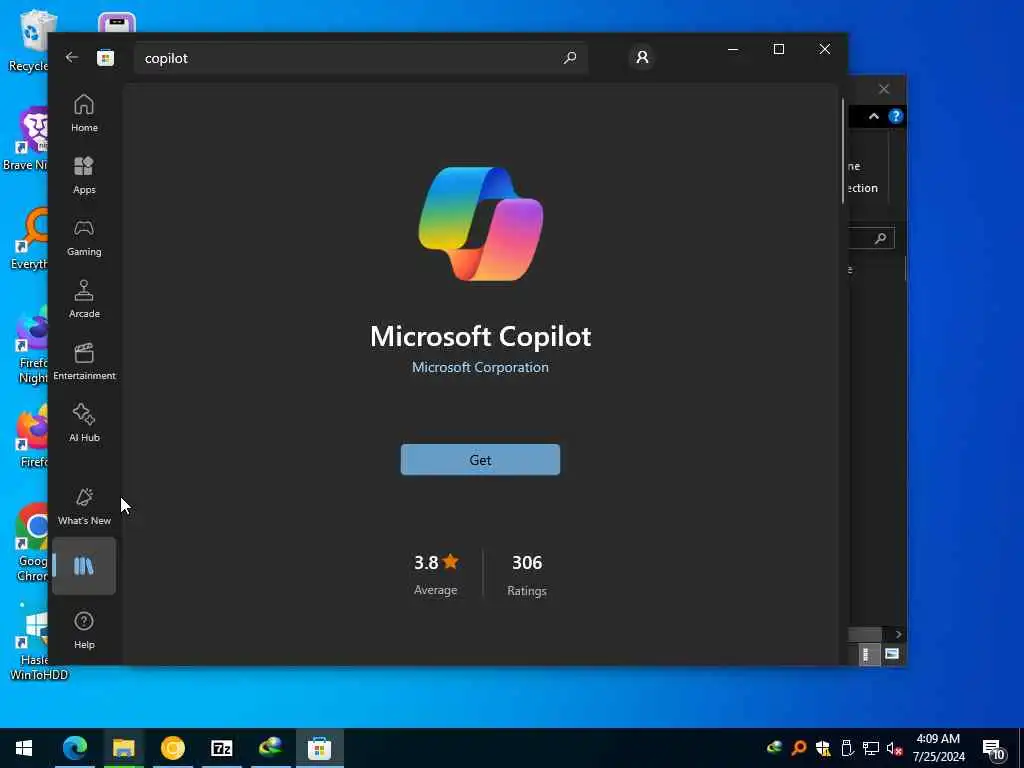Maximize the Microsoft Store window

[778, 50]
